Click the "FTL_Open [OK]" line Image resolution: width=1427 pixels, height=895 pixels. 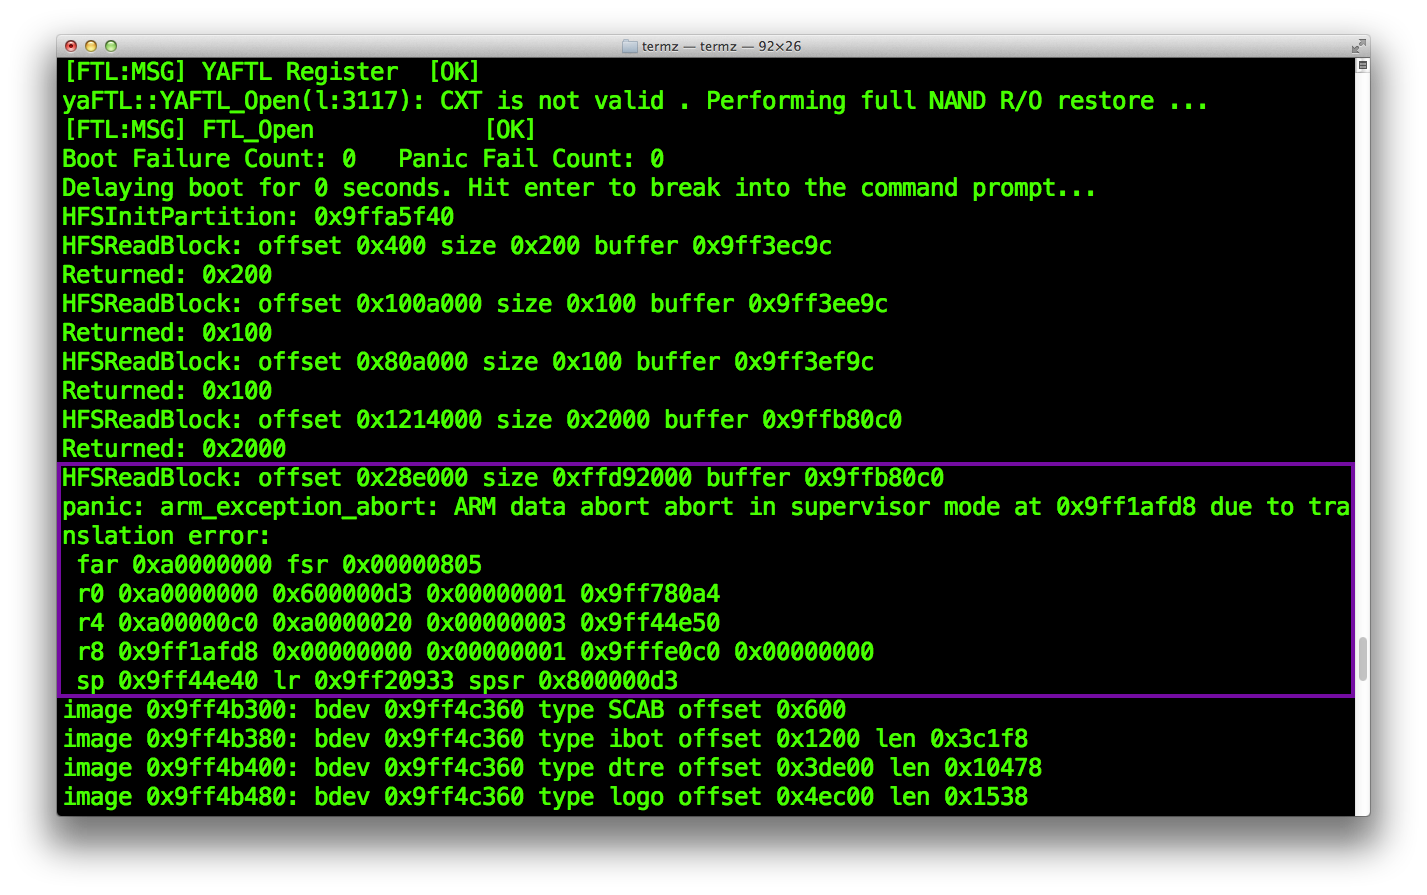(299, 130)
